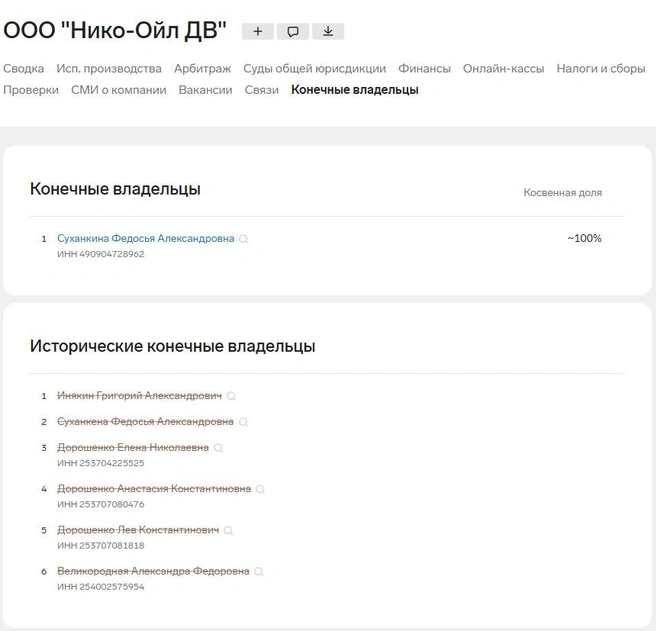
Task: Go to the Арбитраж tab
Action: click(x=202, y=69)
